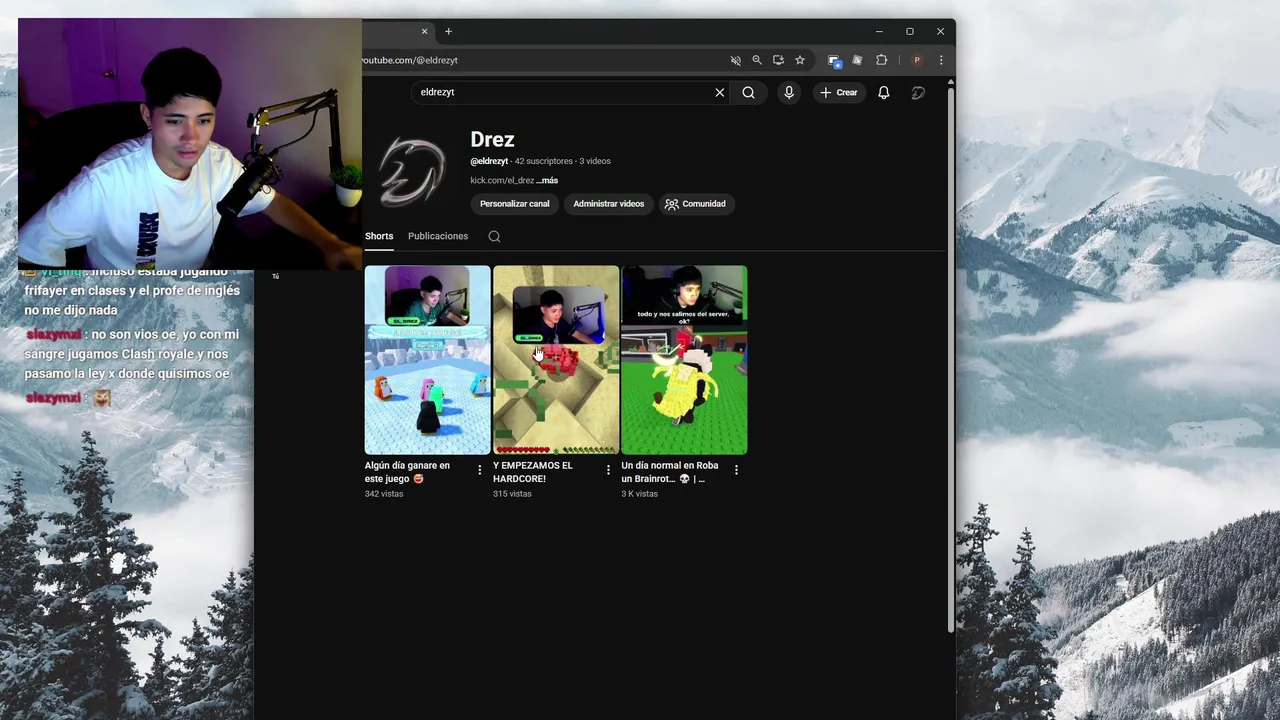Open Chrome three-dot menu
This screenshot has width=1280, height=720.
click(940, 60)
